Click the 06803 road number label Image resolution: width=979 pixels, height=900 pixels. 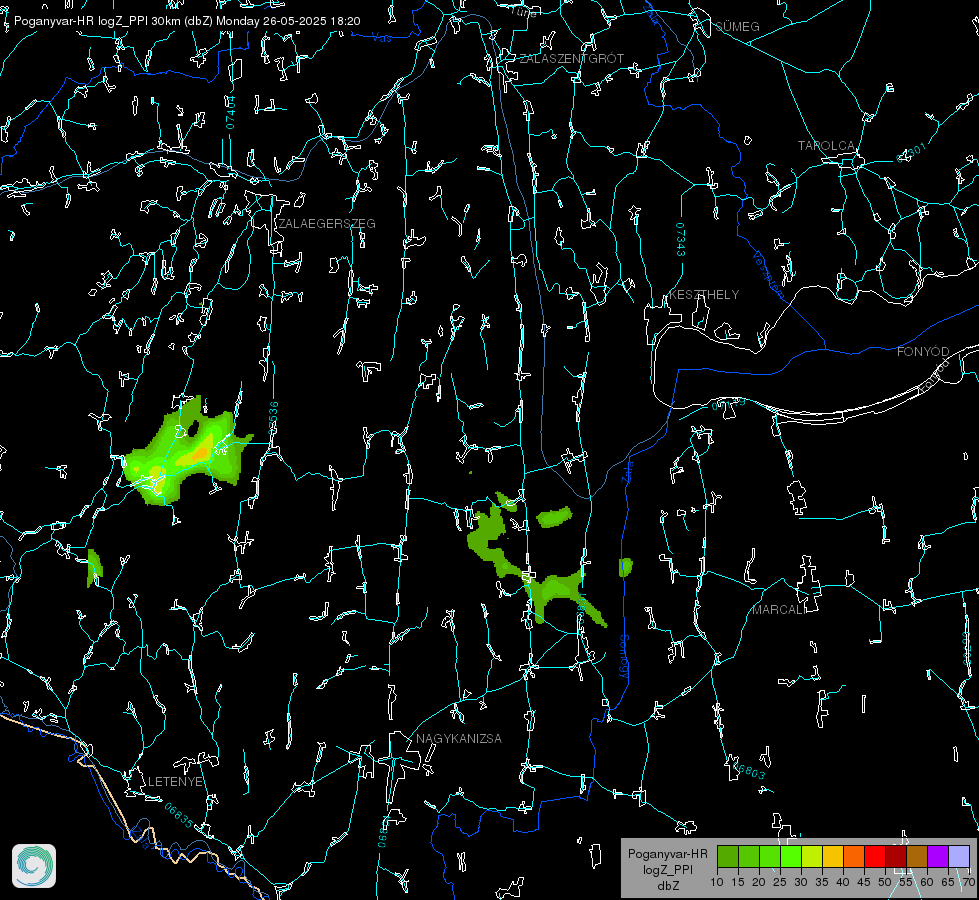coord(750,771)
